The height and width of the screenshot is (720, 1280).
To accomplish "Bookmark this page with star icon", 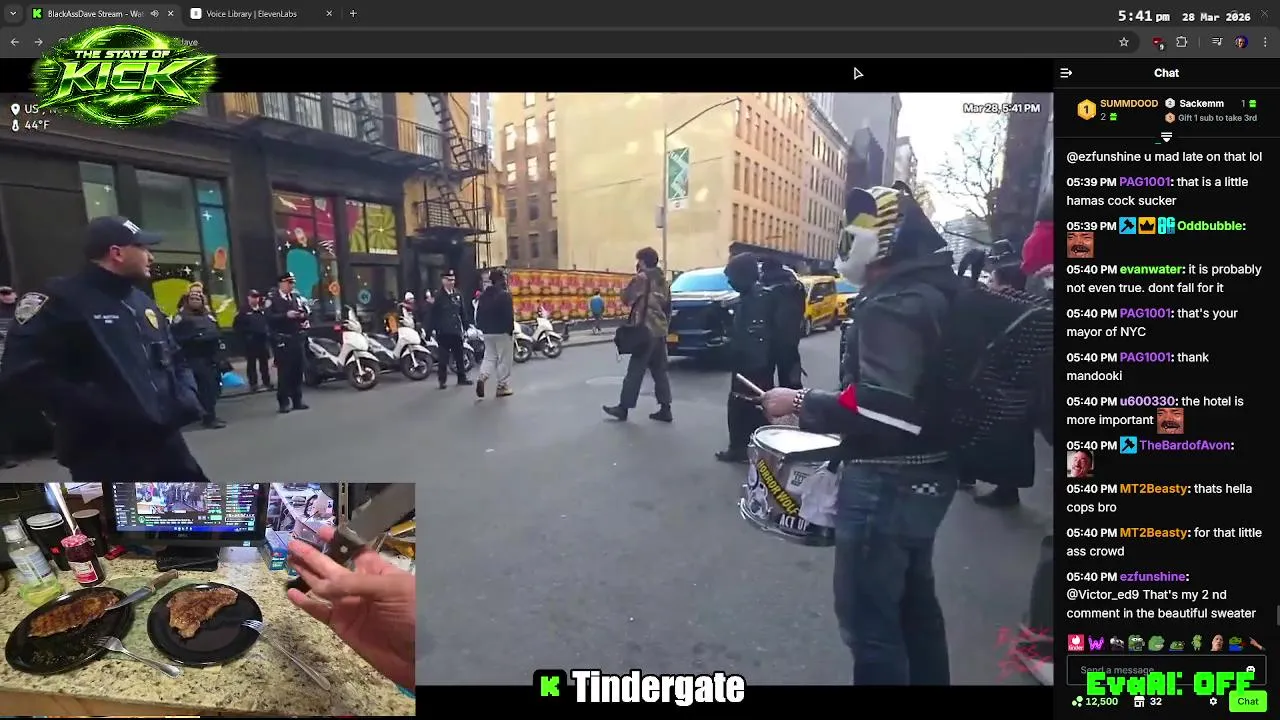I will click(x=1124, y=42).
